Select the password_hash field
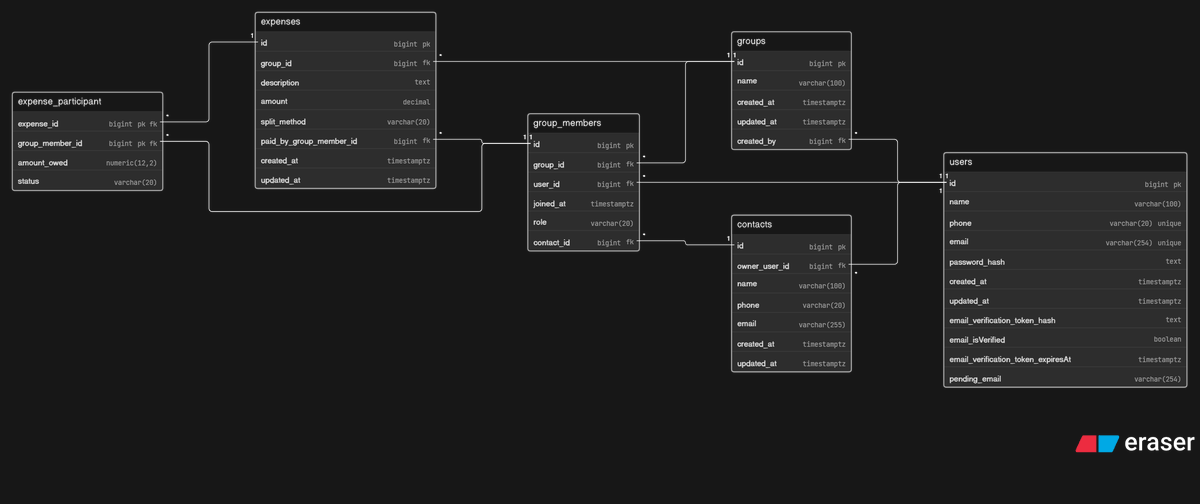 coord(1065,262)
